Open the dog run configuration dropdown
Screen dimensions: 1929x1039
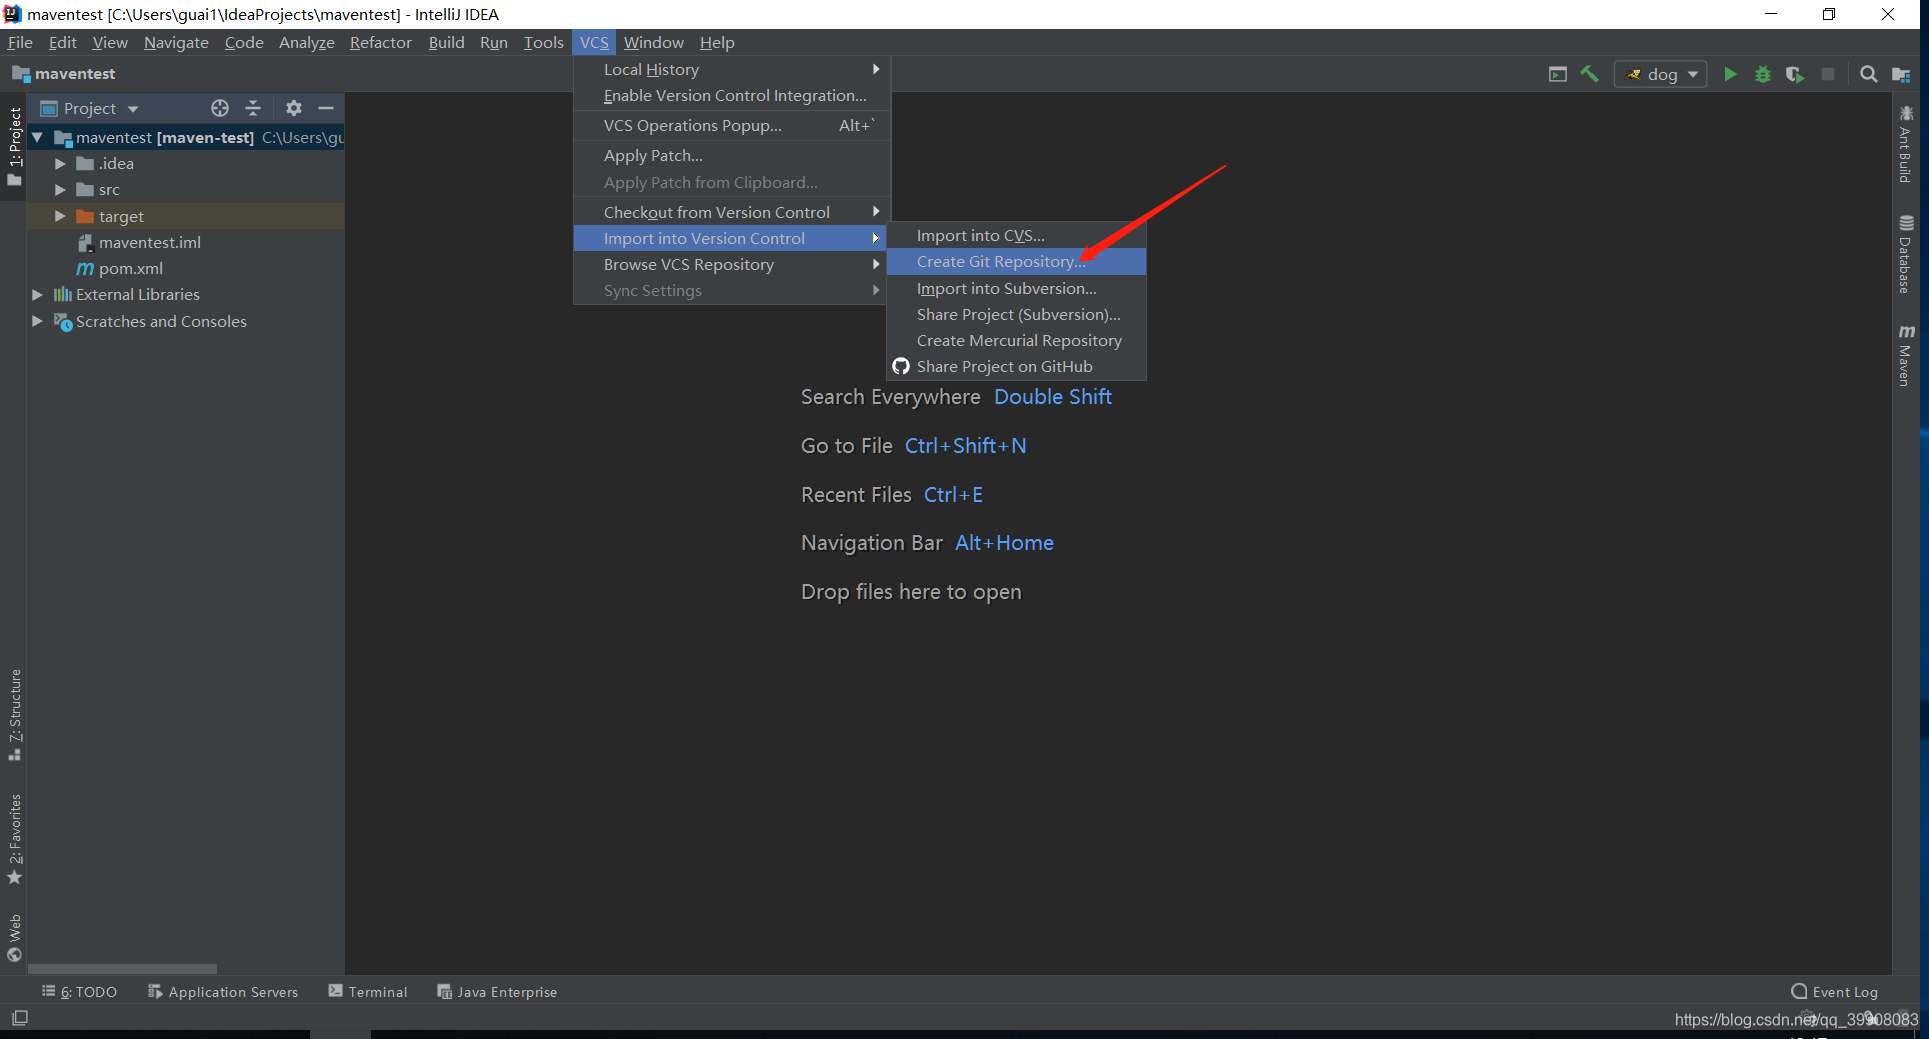(x=1661, y=74)
